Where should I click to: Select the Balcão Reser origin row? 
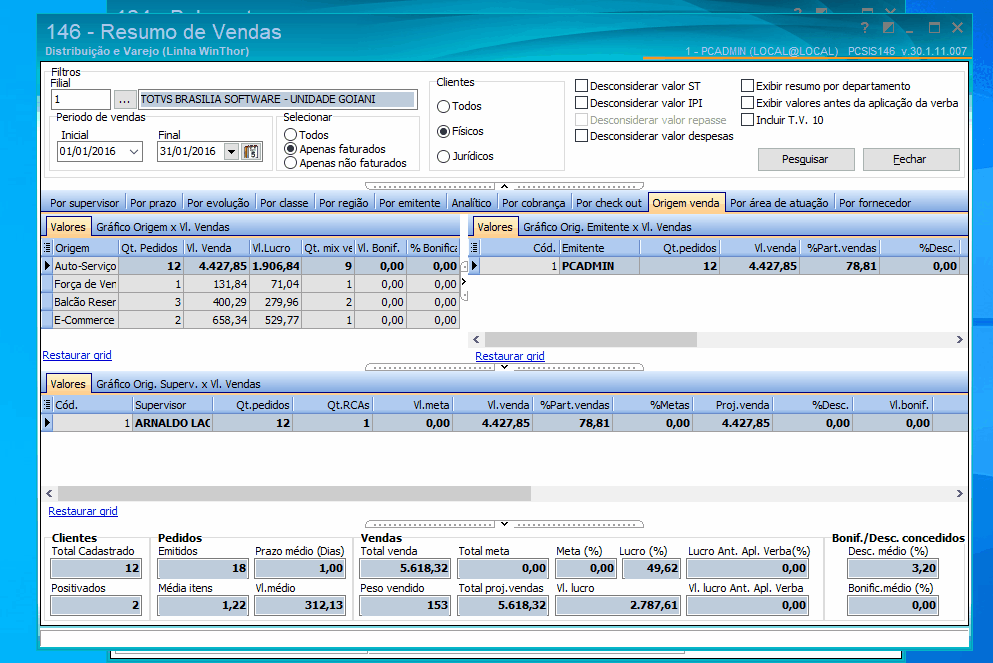coord(250,302)
